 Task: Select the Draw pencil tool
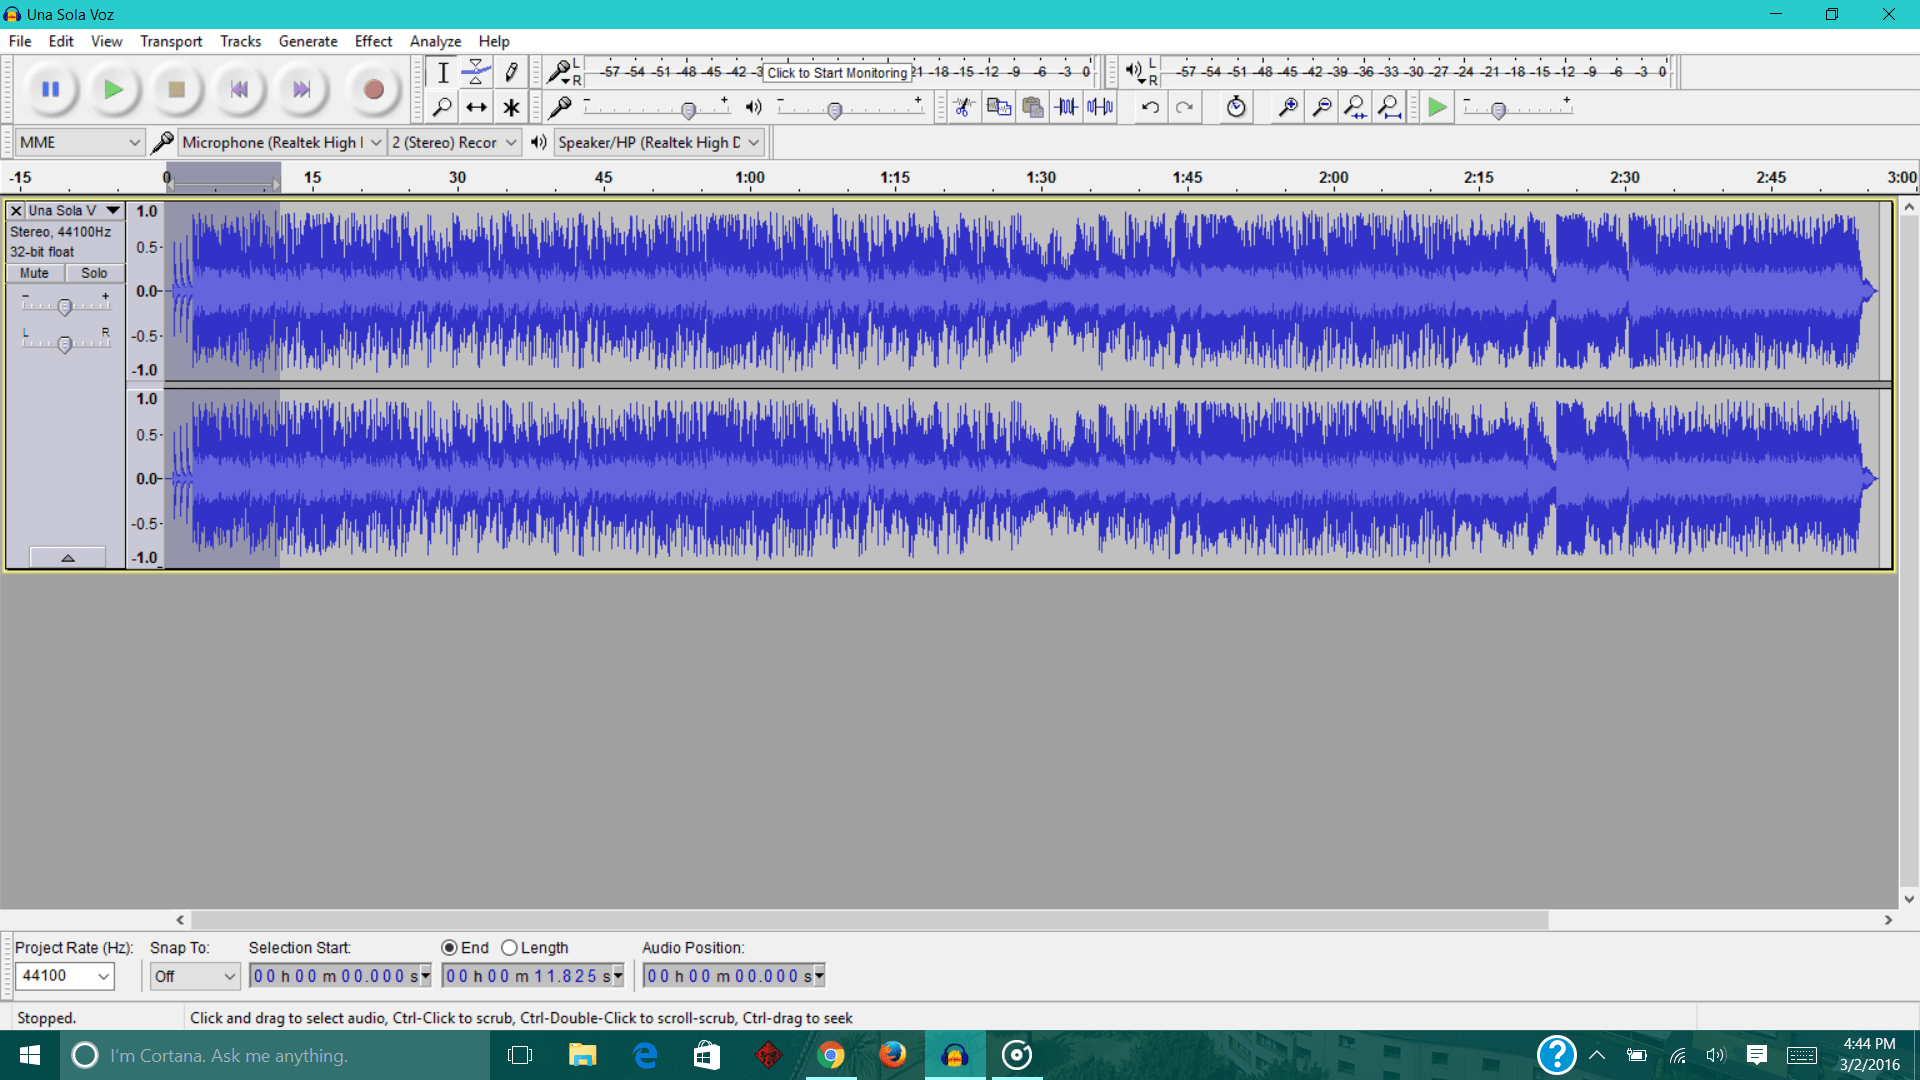[511, 72]
